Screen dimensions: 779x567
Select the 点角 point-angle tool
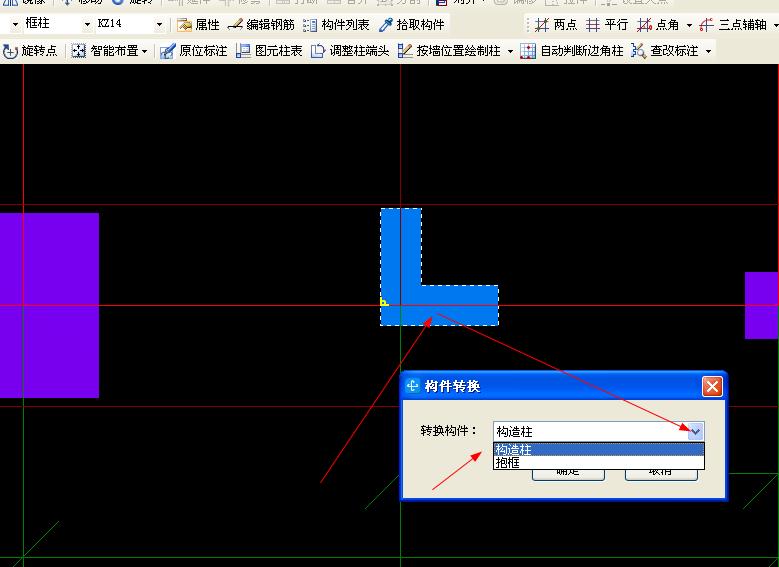[658, 24]
